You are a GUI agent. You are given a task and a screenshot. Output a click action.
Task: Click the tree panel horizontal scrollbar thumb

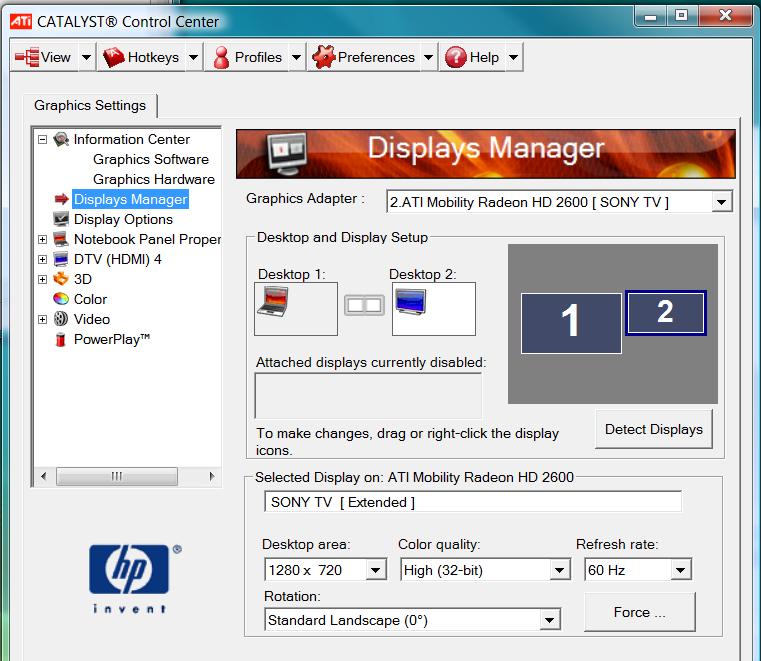pyautogui.click(x=116, y=476)
